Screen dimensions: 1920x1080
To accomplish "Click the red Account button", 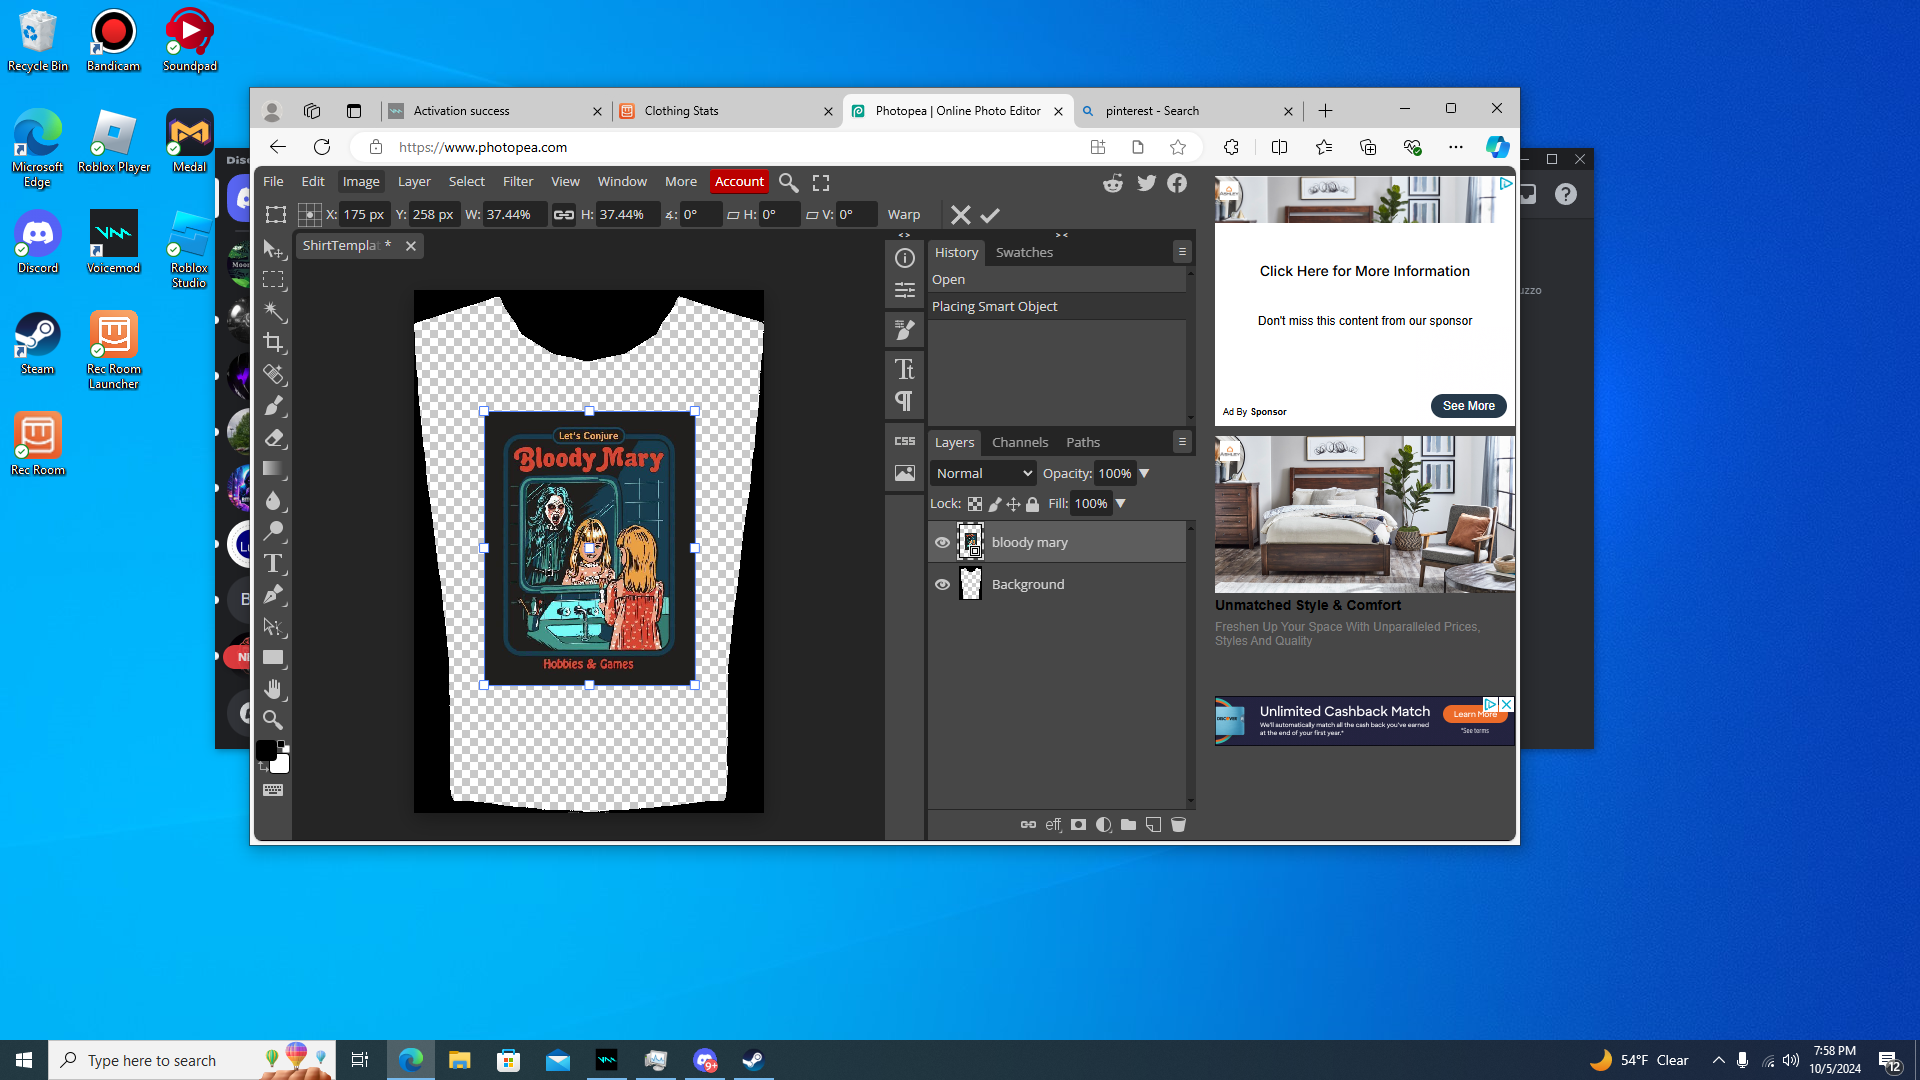I will click(x=739, y=182).
